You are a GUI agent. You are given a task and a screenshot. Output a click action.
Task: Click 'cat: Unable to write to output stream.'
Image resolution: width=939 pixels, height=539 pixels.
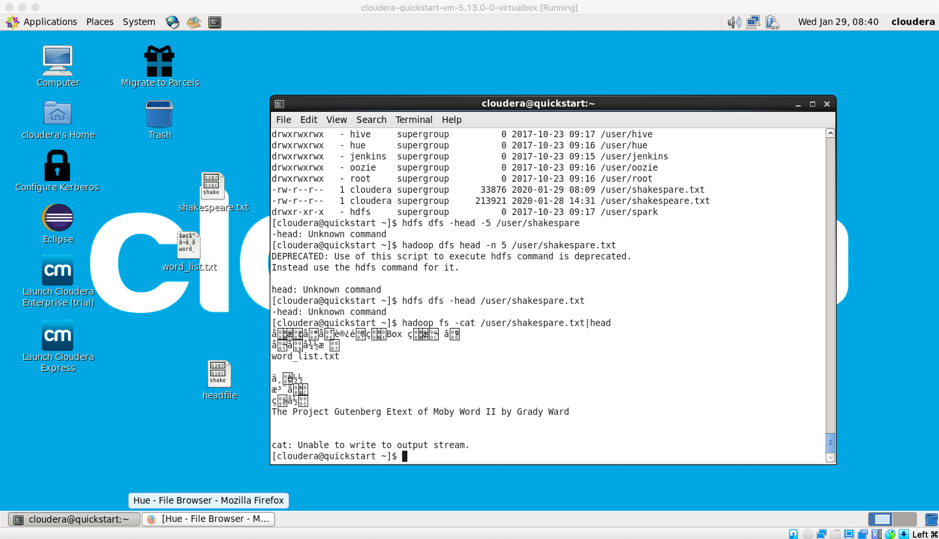click(x=370, y=445)
